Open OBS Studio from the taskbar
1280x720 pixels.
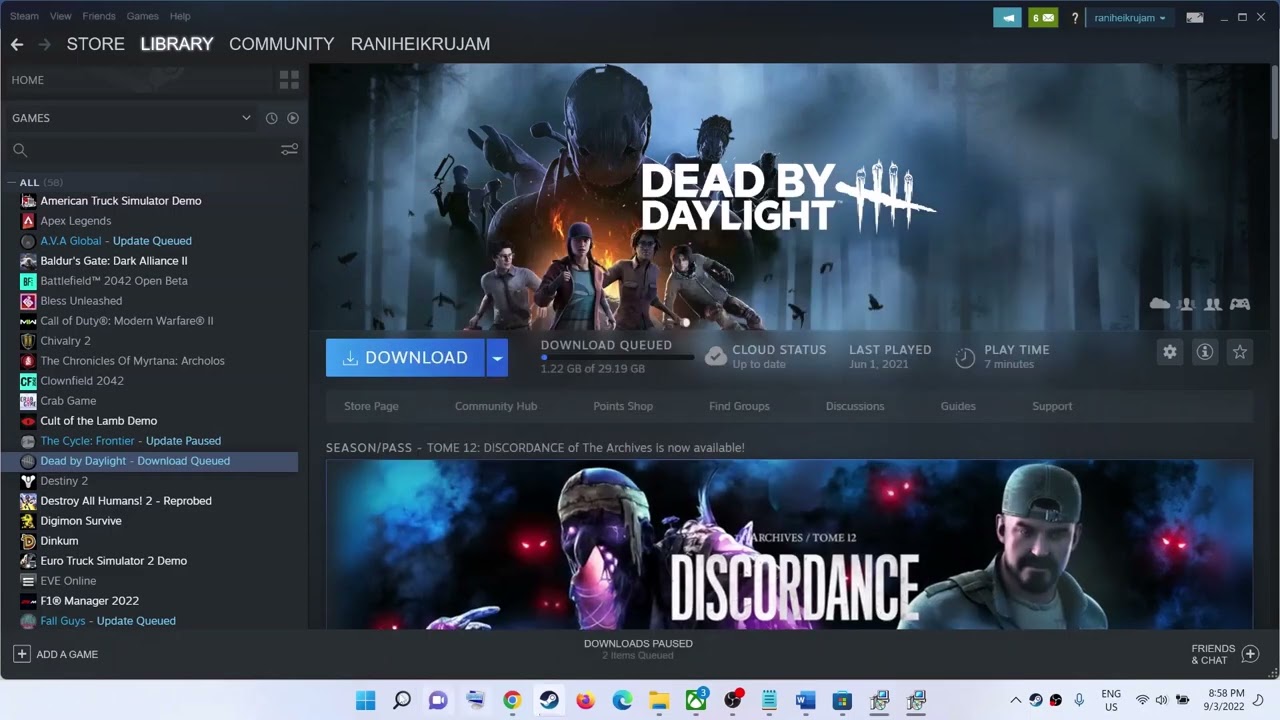[733, 700]
